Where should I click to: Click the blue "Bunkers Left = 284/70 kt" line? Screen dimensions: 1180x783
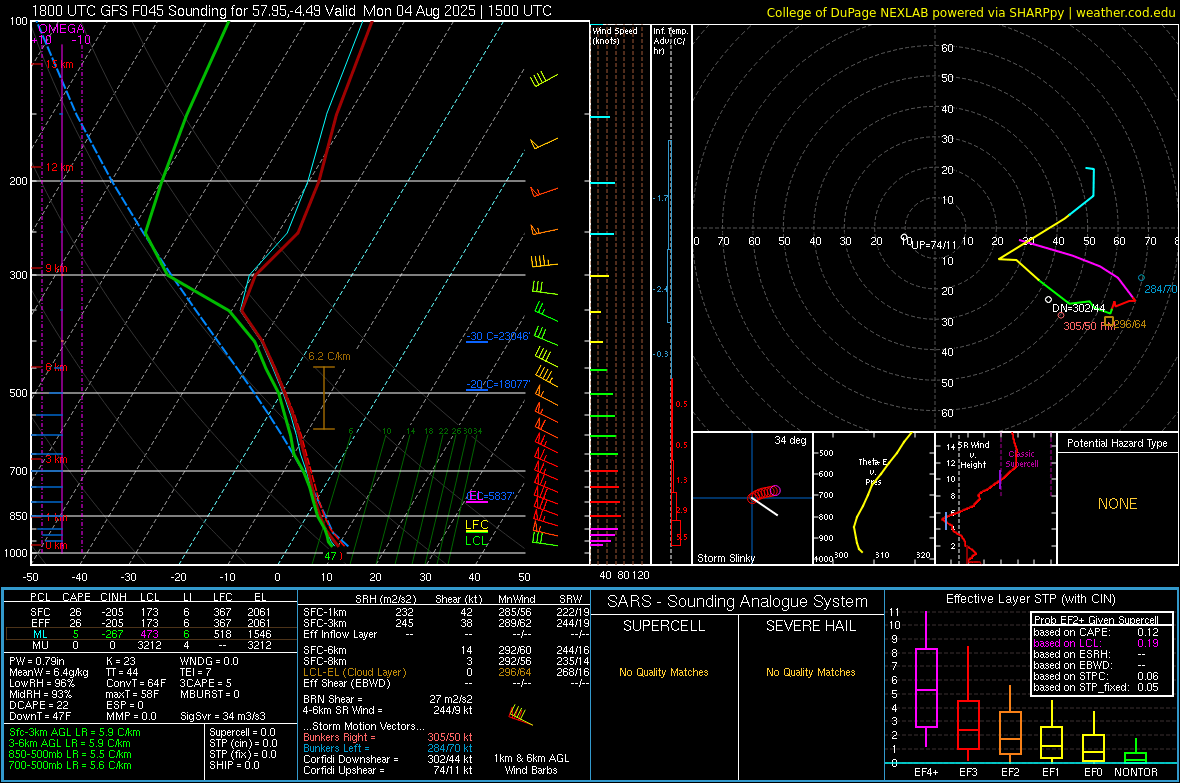(x=388, y=748)
